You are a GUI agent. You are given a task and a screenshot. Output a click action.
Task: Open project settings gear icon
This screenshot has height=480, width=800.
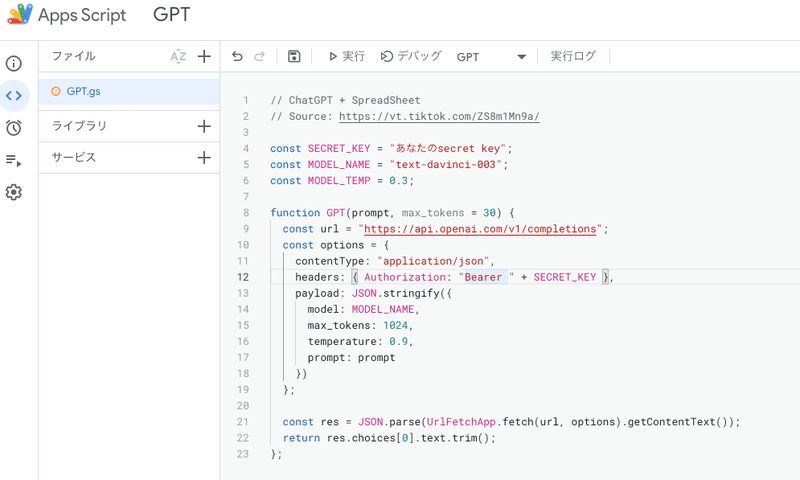14,192
